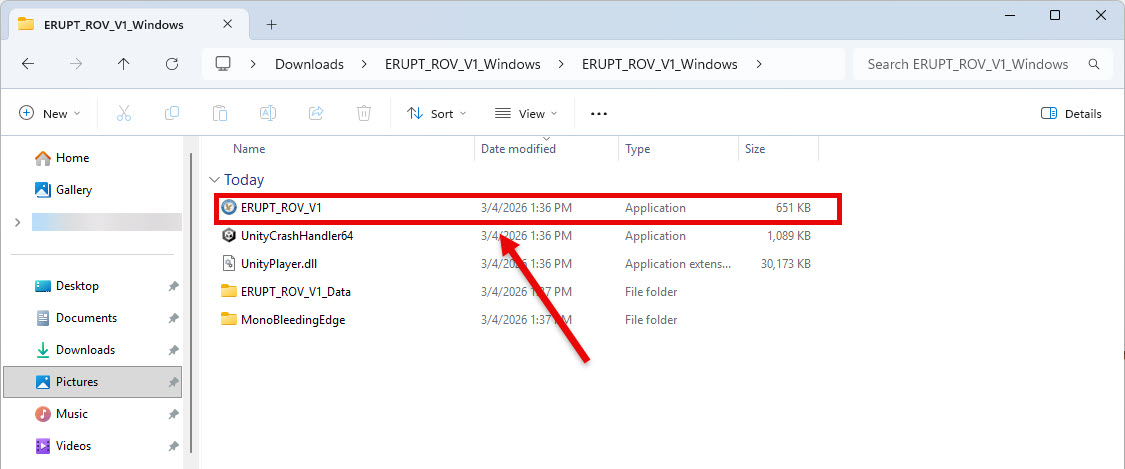This screenshot has height=469, width=1125.
Task: Open Gallery in the sidebar
Action: point(64,190)
